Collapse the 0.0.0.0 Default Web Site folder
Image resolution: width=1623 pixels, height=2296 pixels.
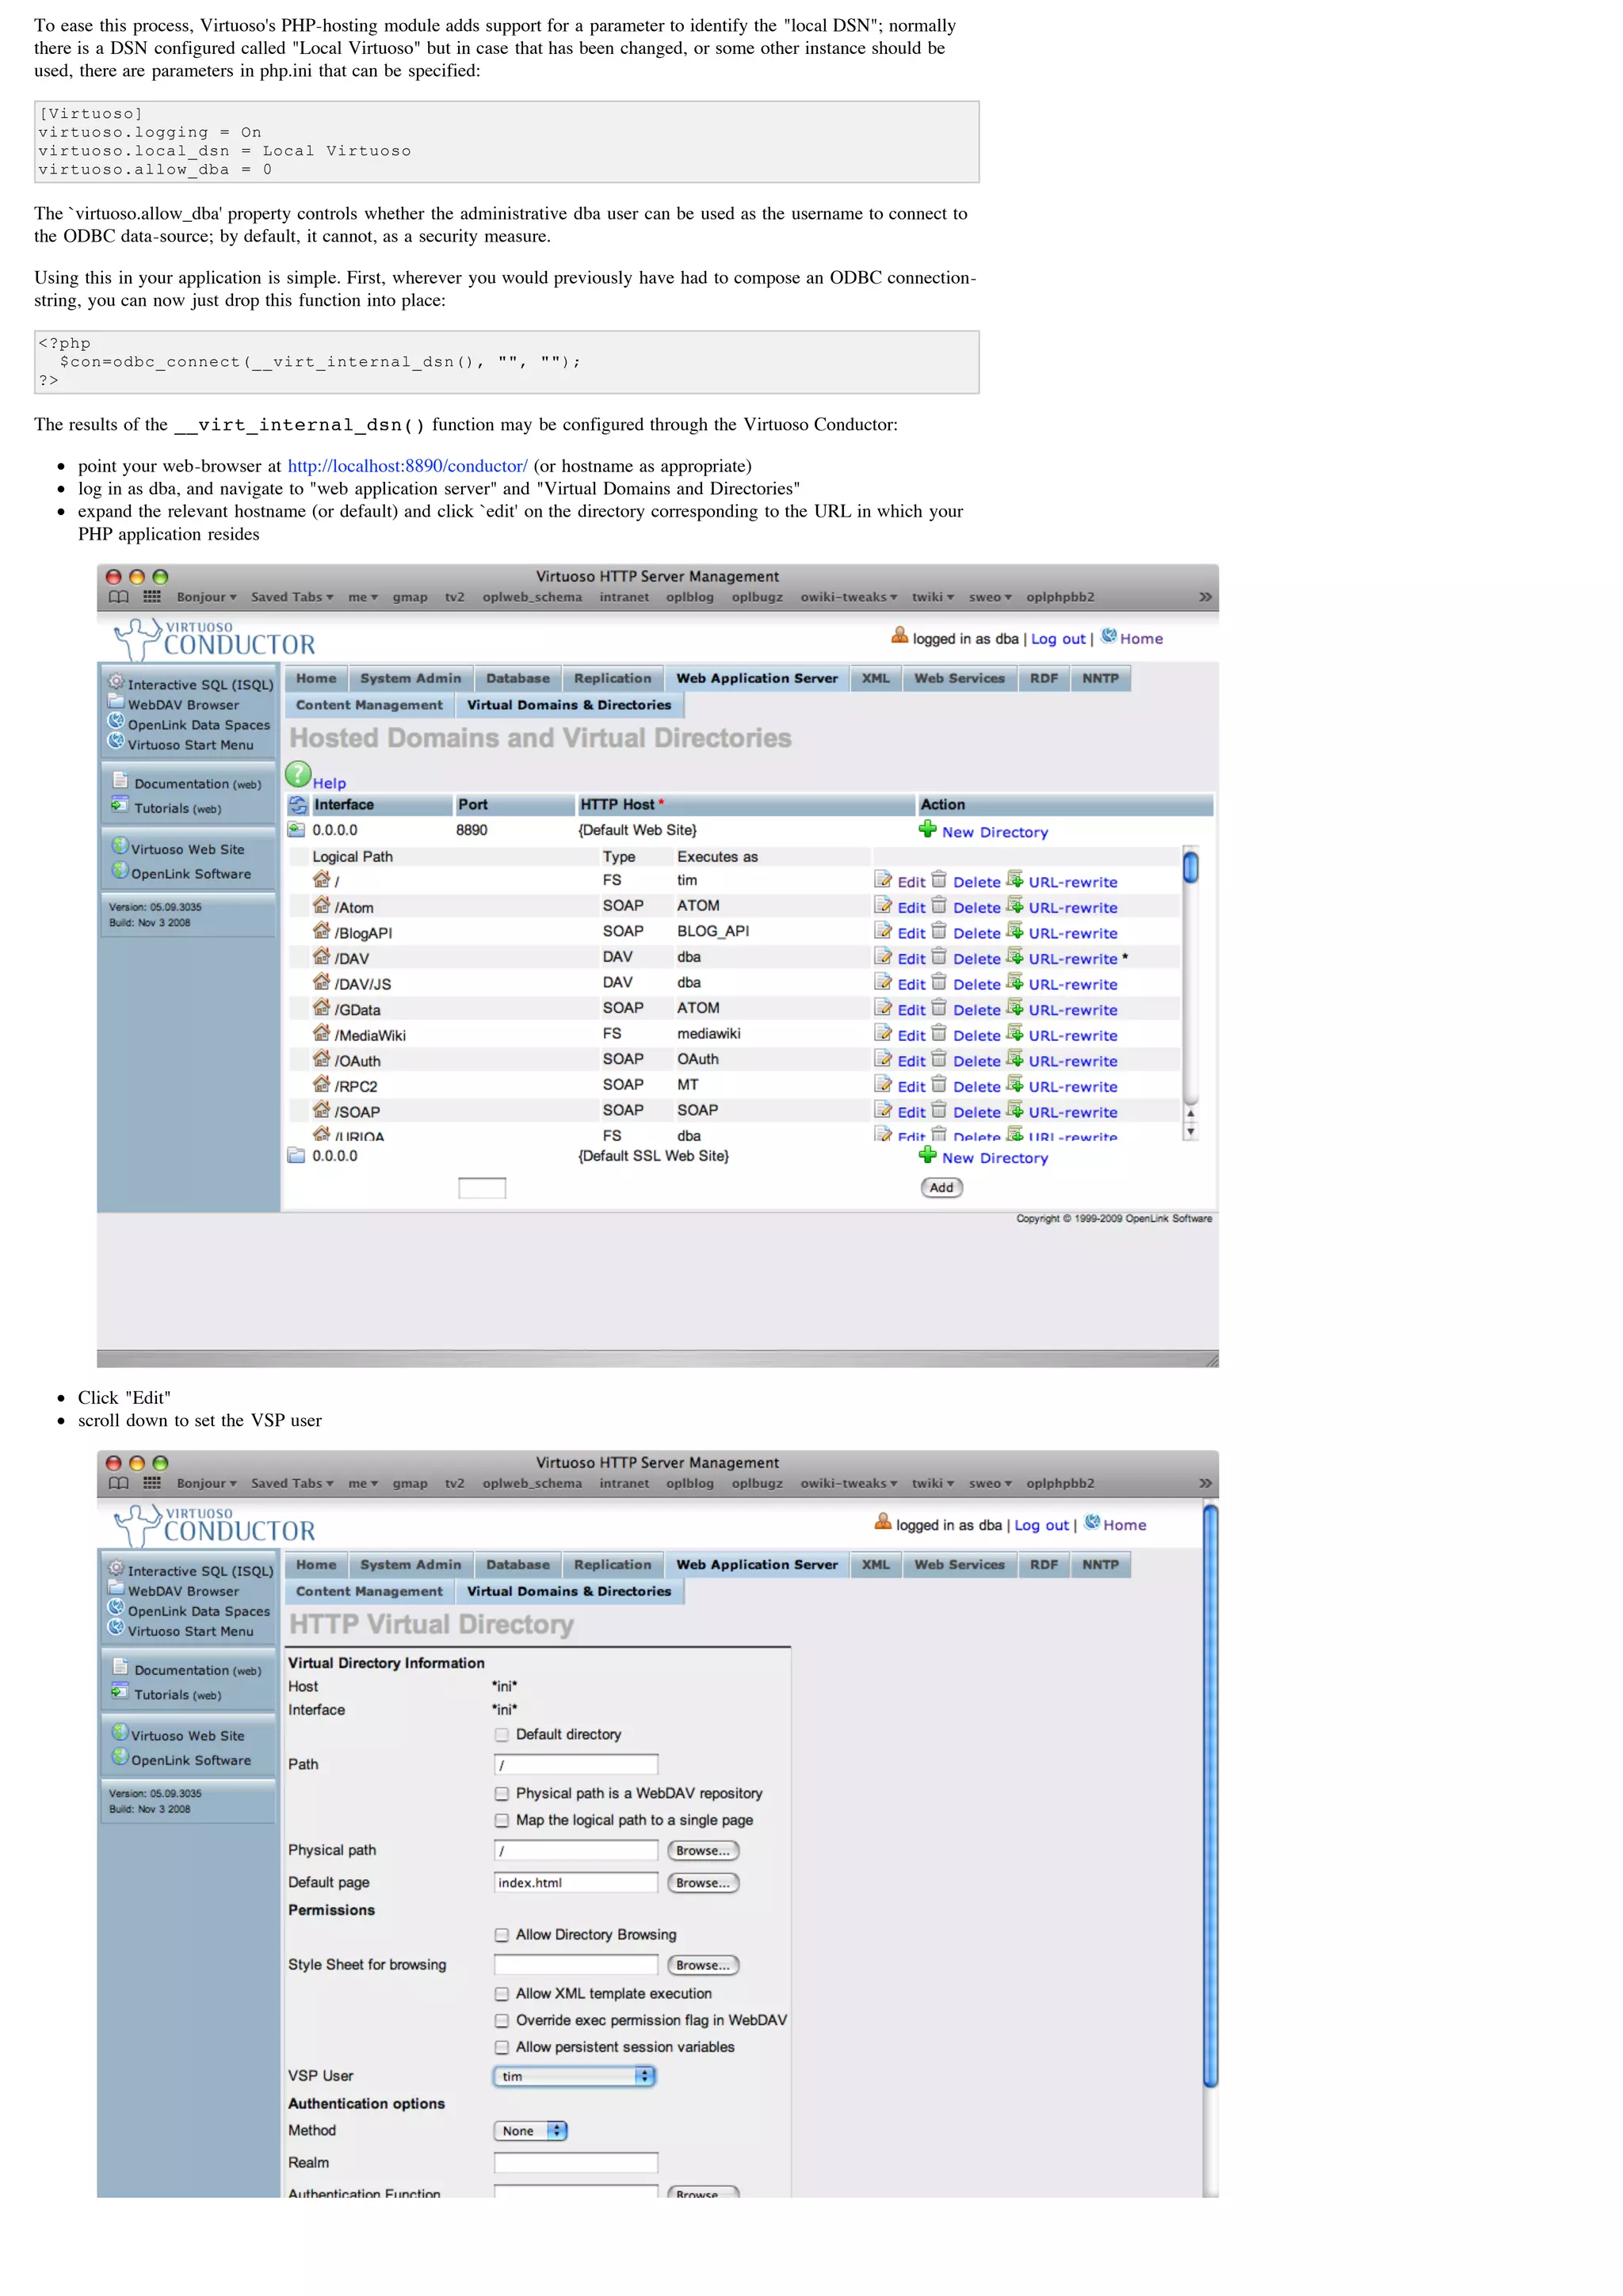click(296, 829)
